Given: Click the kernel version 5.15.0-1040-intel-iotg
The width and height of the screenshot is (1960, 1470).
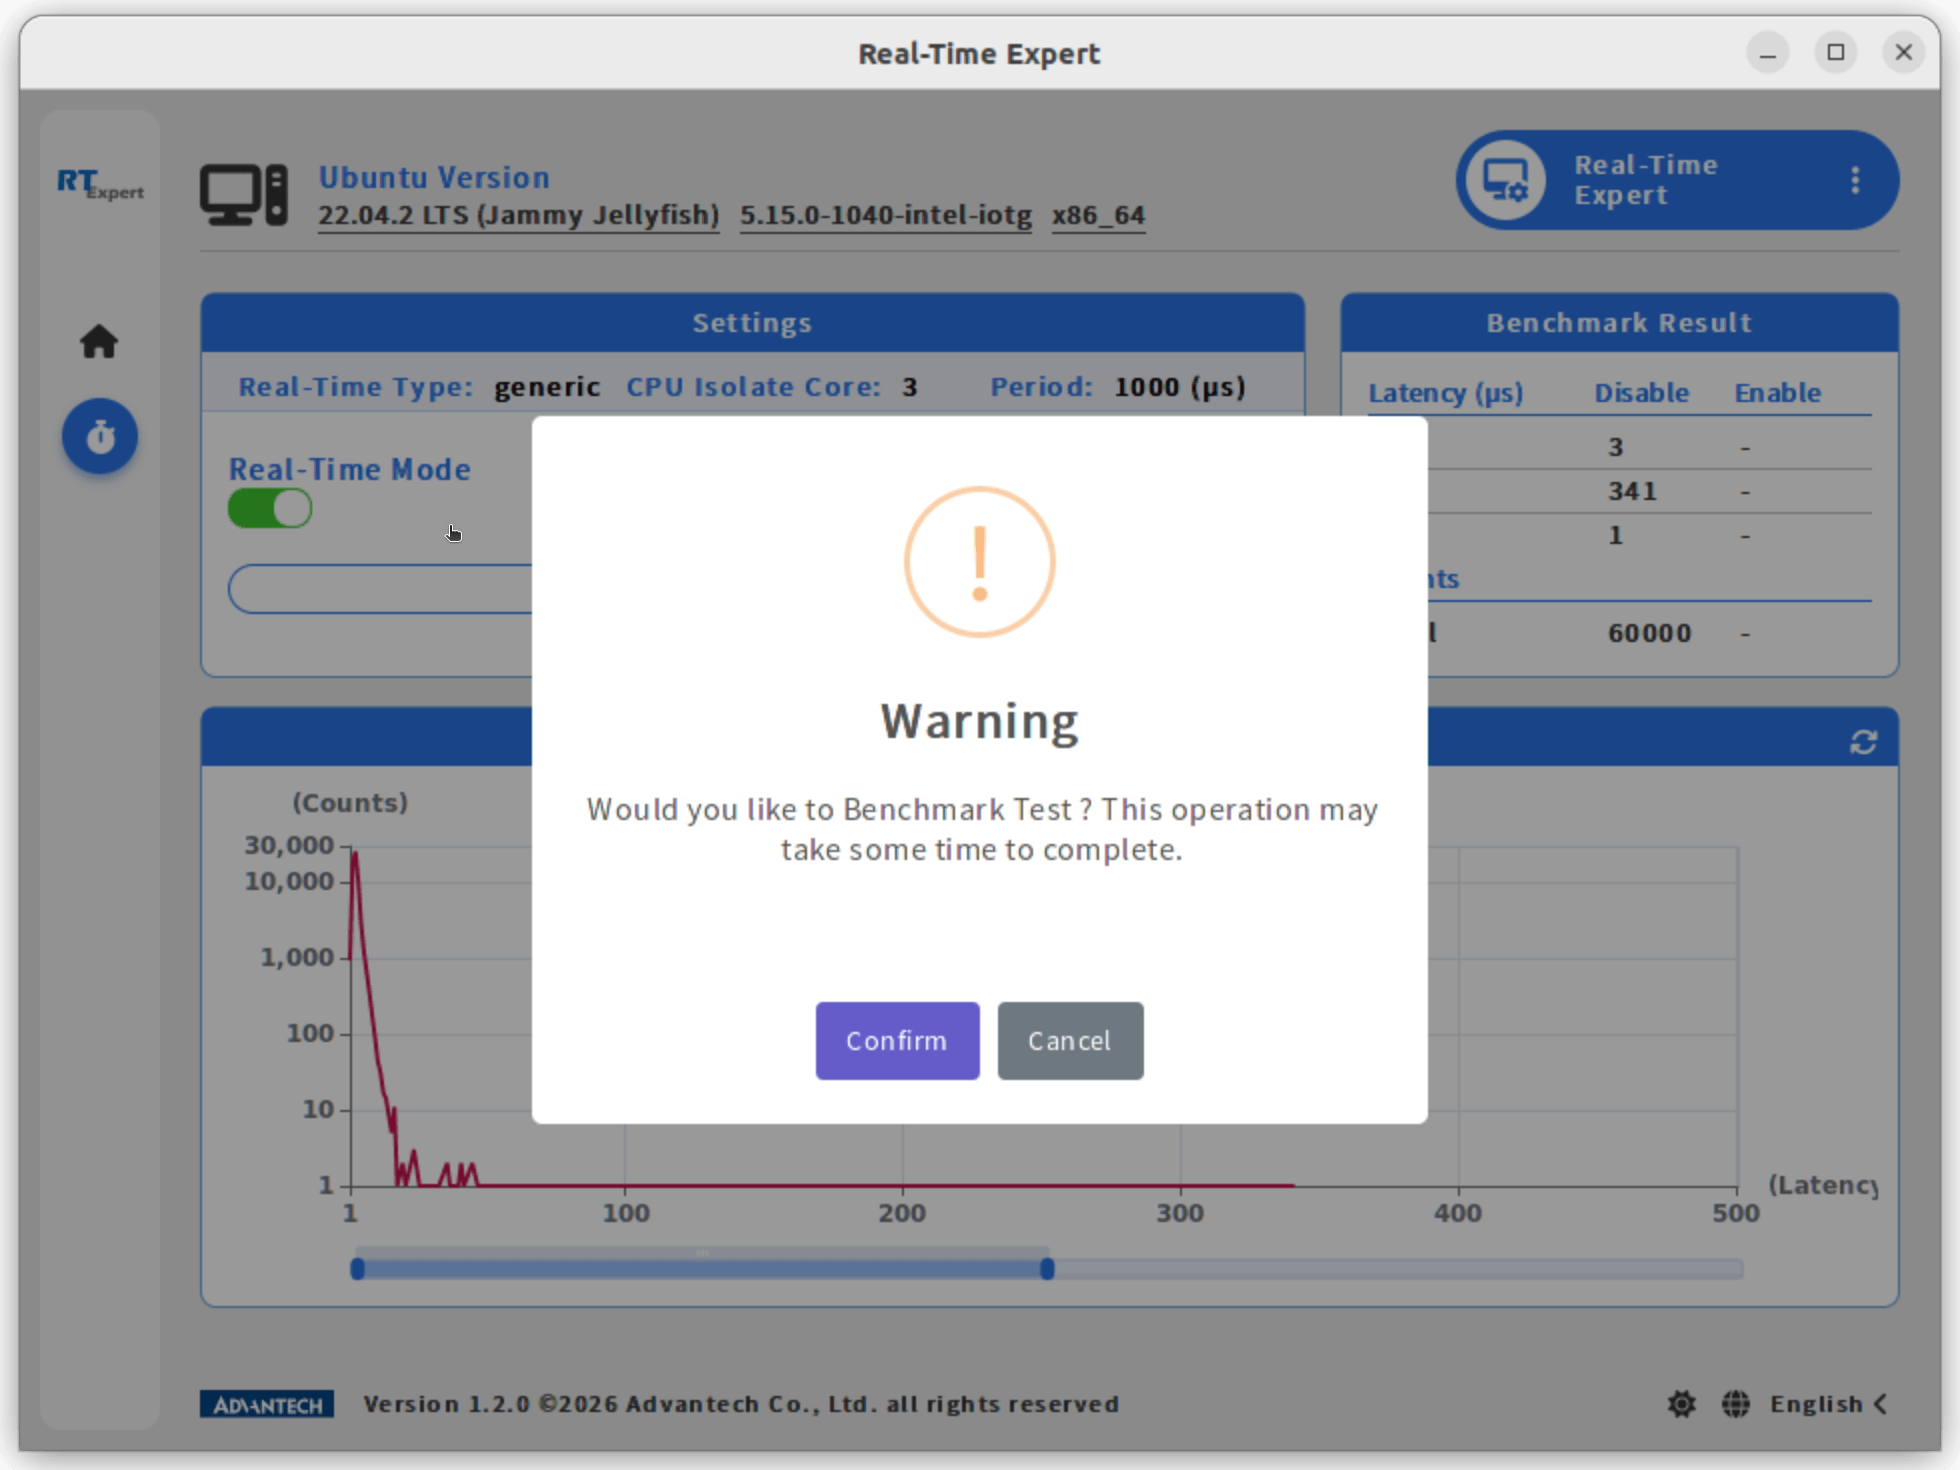Looking at the screenshot, I should (x=886, y=215).
